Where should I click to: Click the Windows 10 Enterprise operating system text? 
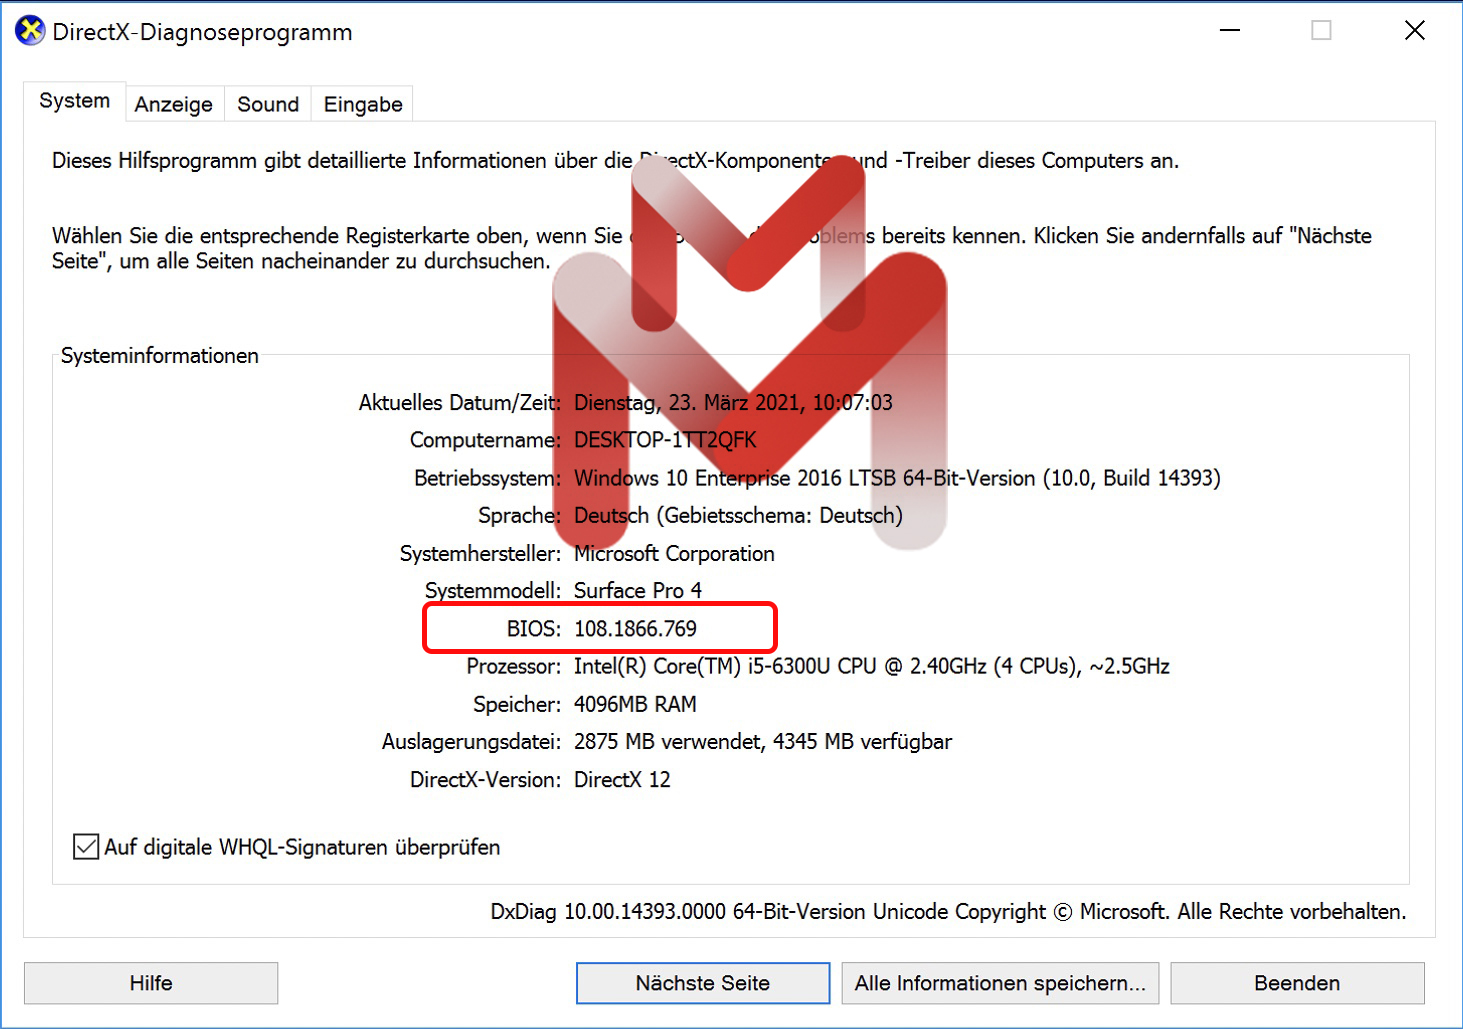(897, 478)
